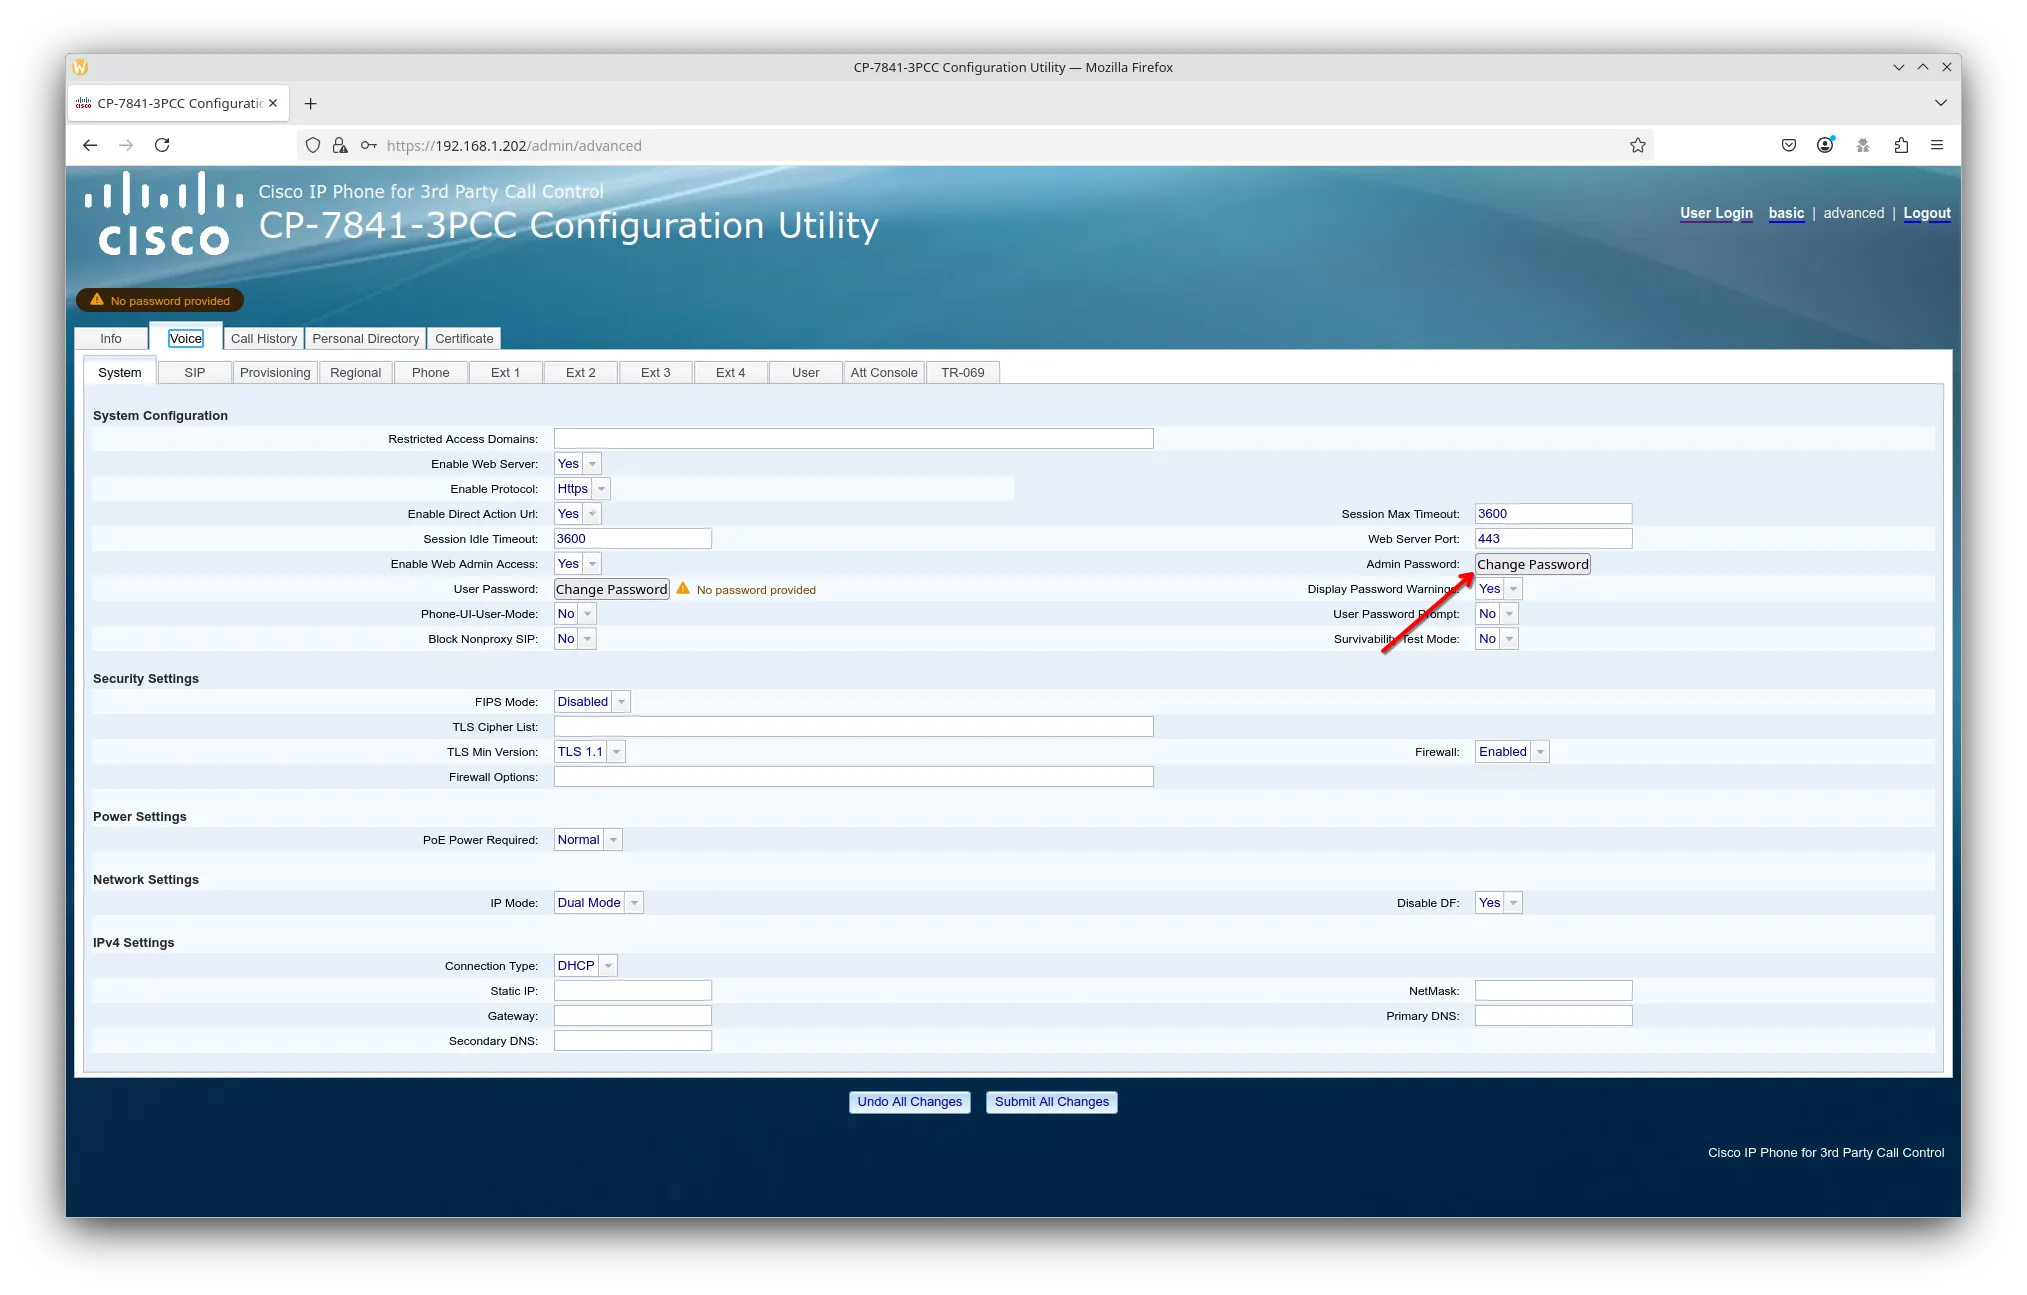The height and width of the screenshot is (1295, 2027).
Task: Click the User Login link
Action: [1716, 213]
